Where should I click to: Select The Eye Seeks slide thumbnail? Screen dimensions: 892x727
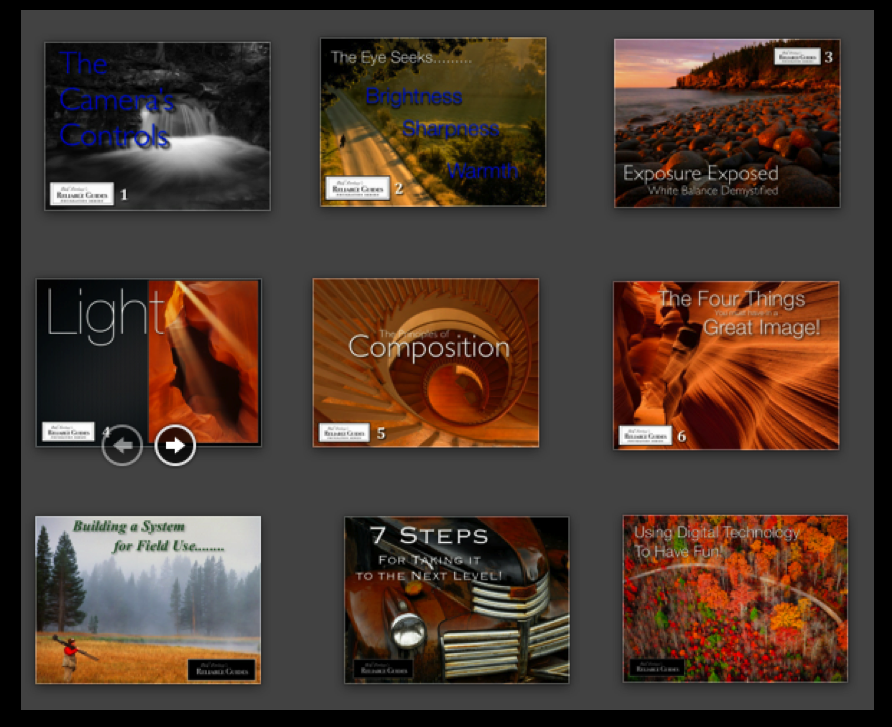(433, 121)
